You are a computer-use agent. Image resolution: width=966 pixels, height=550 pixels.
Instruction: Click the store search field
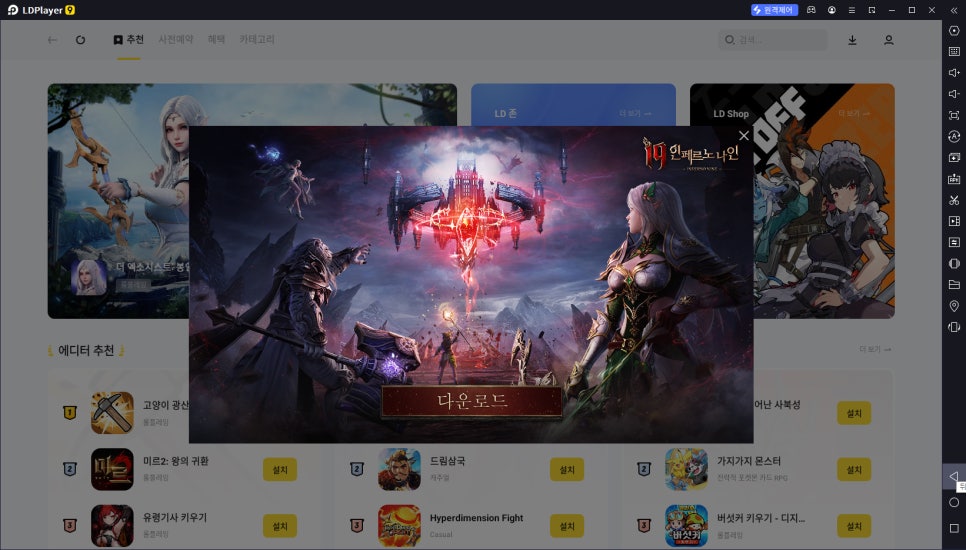click(773, 40)
